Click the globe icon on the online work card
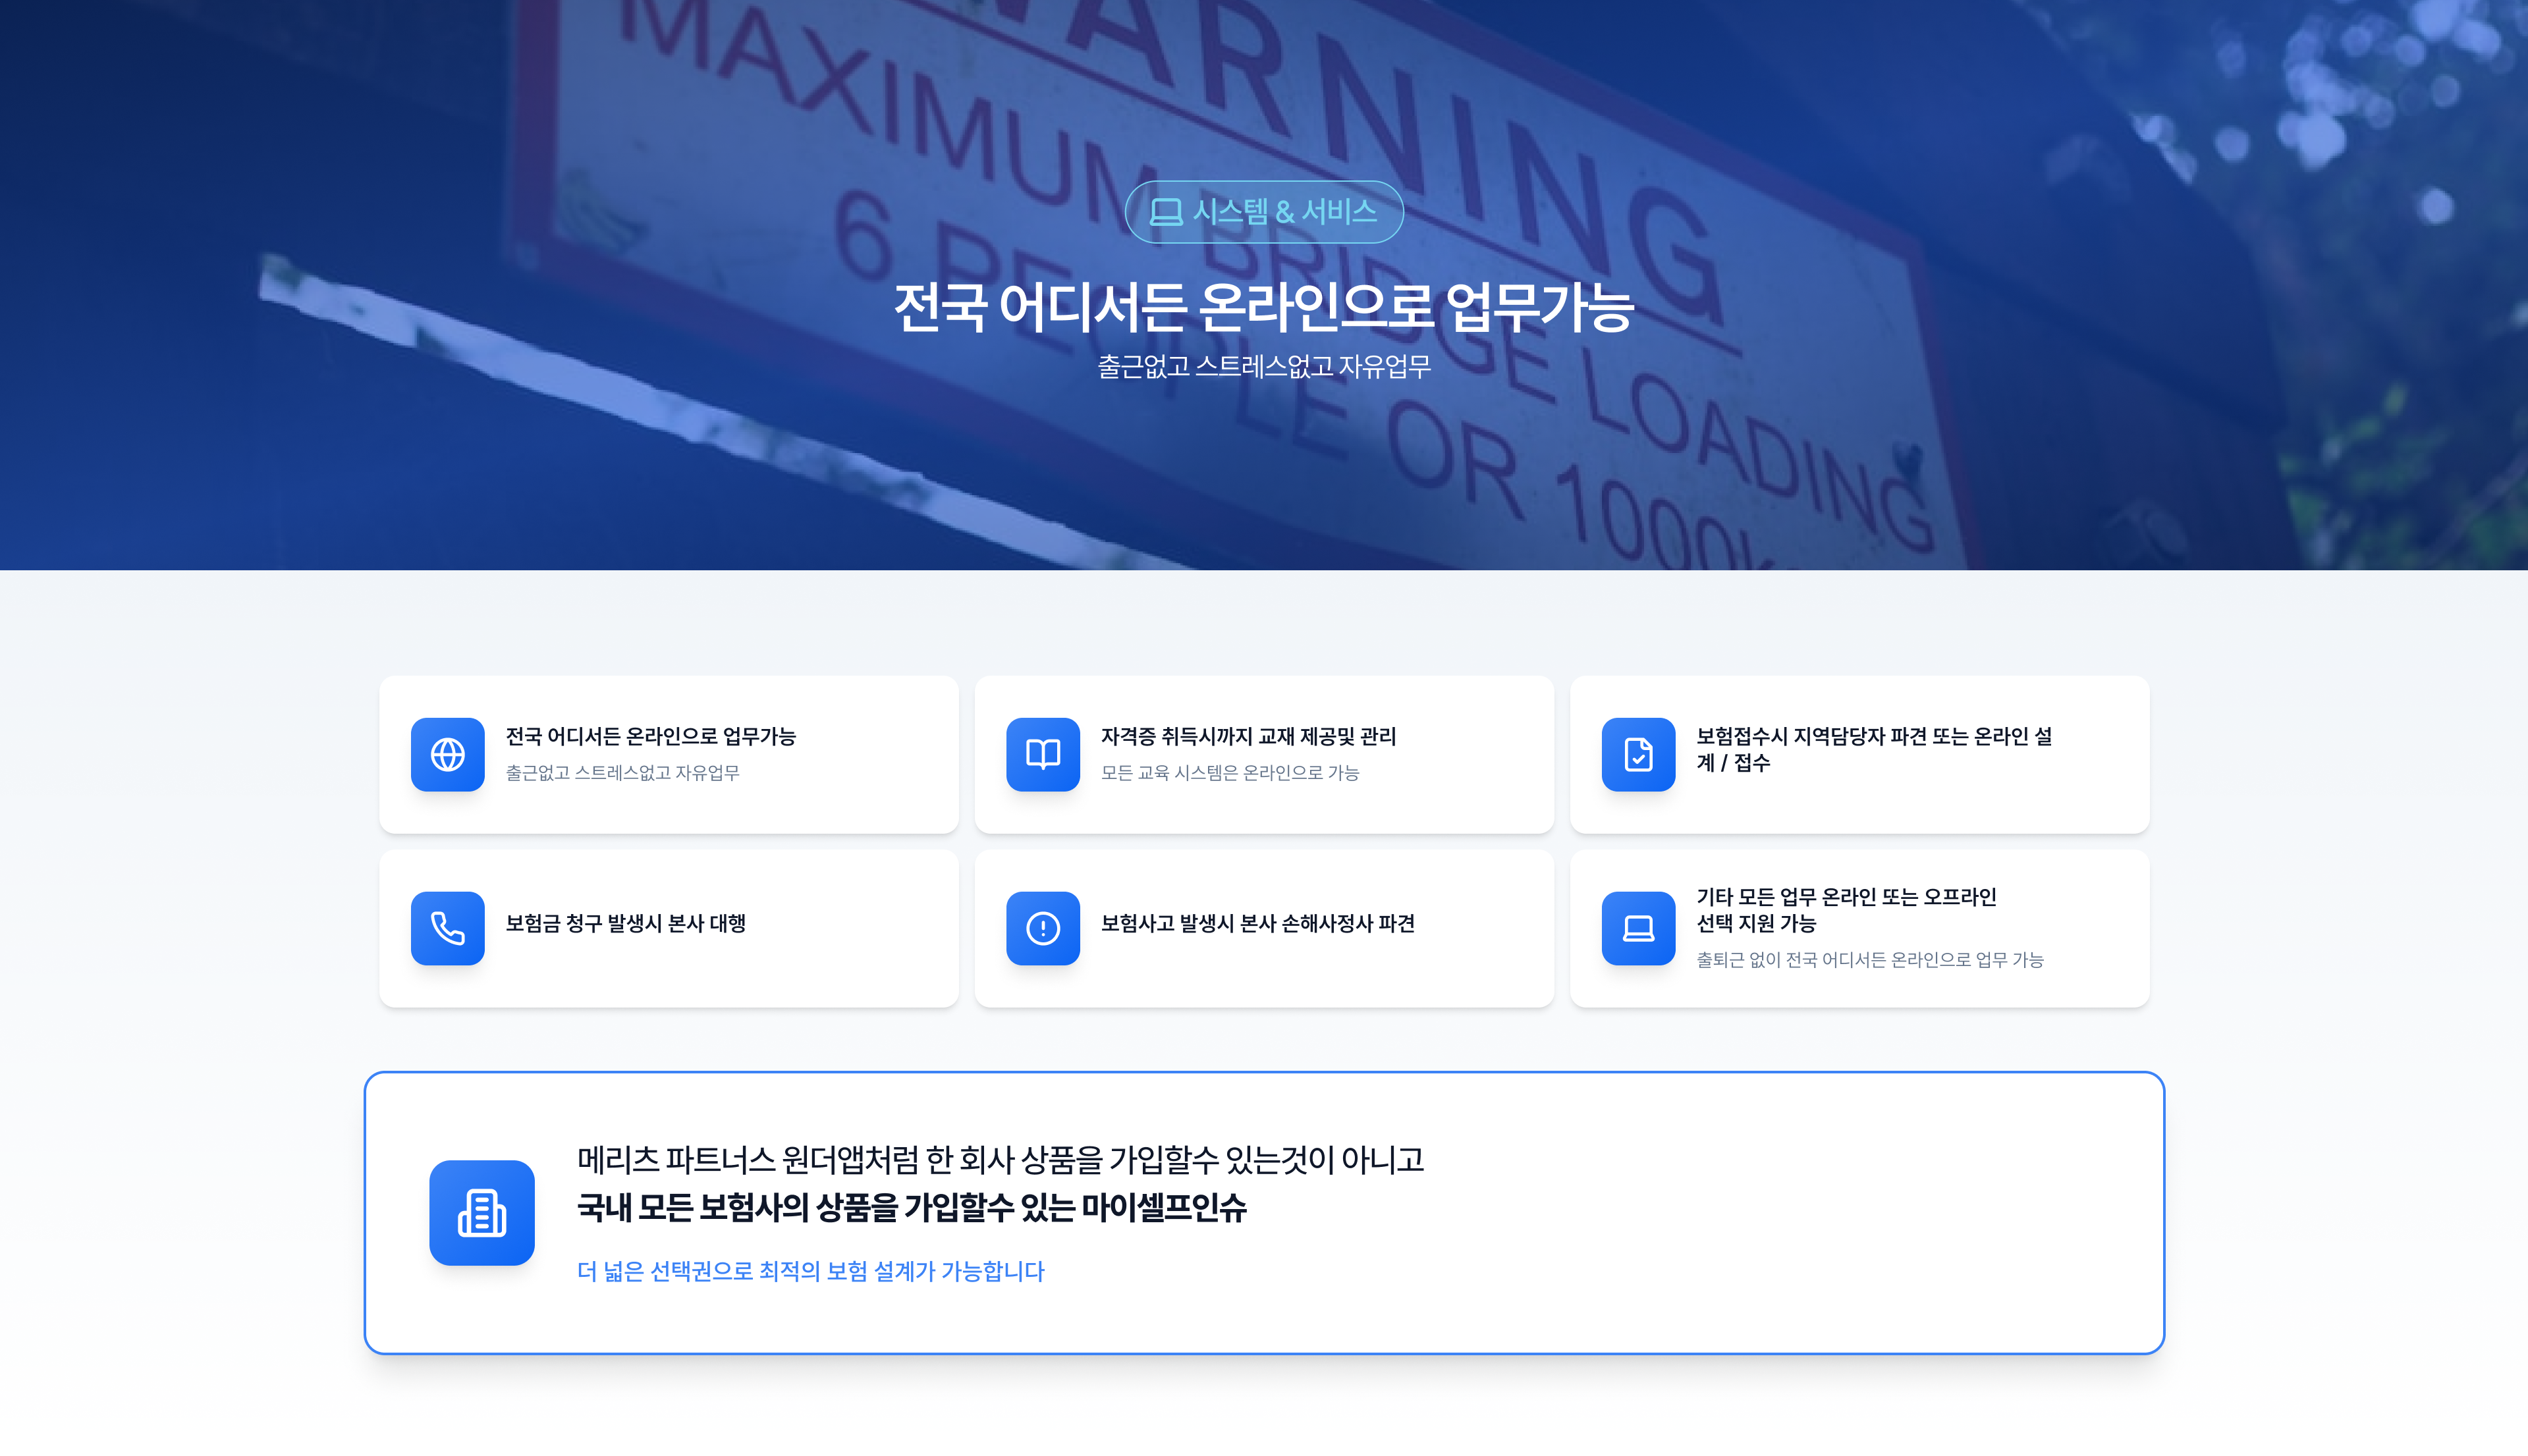The height and width of the screenshot is (1456, 2528). [447, 754]
